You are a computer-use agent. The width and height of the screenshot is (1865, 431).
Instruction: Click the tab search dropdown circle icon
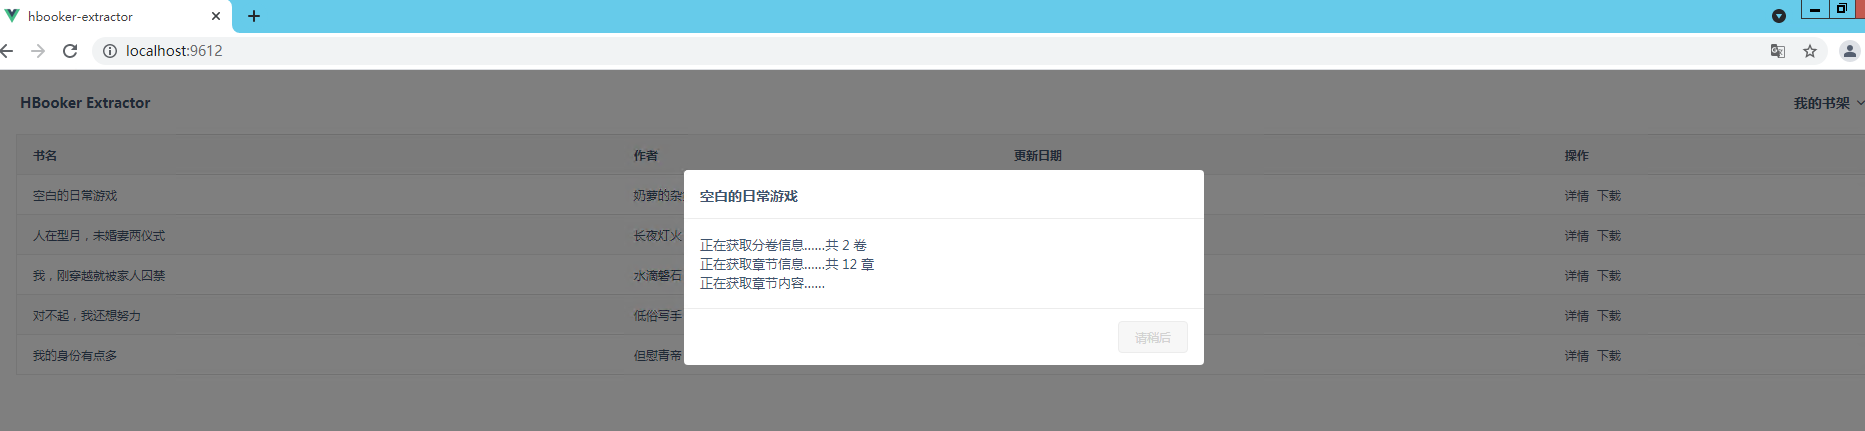(1779, 16)
